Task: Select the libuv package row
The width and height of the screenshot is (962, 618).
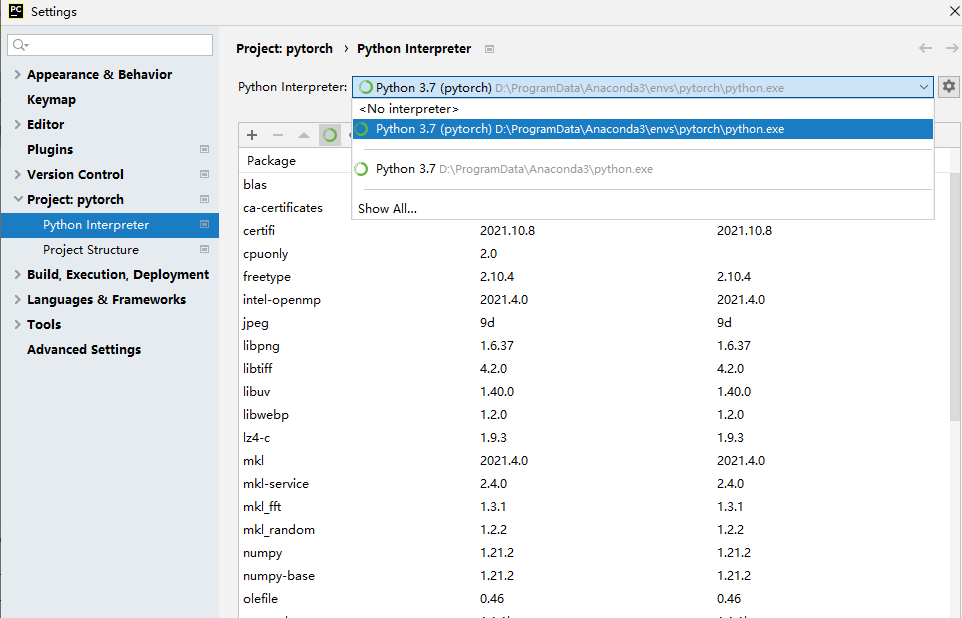Action: point(594,392)
